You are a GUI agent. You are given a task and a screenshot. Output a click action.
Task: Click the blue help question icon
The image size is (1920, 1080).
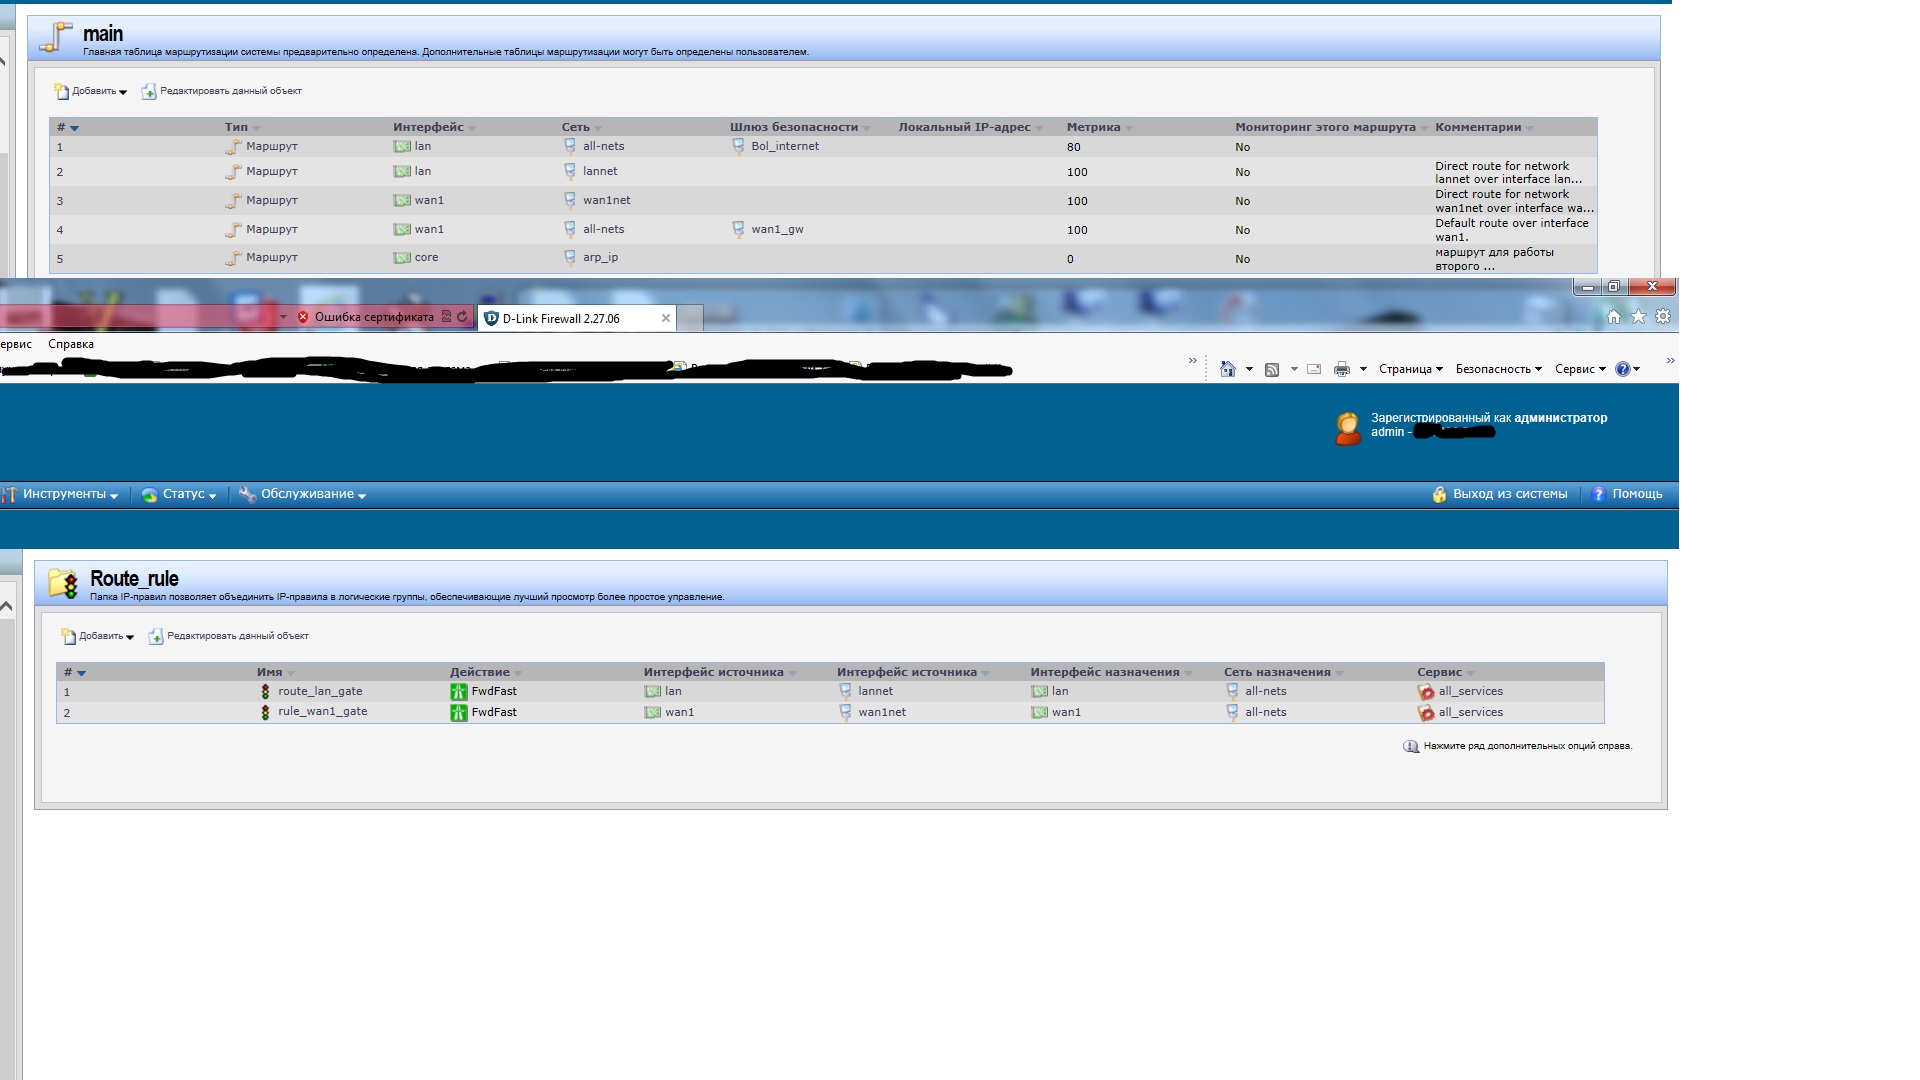coord(1622,369)
